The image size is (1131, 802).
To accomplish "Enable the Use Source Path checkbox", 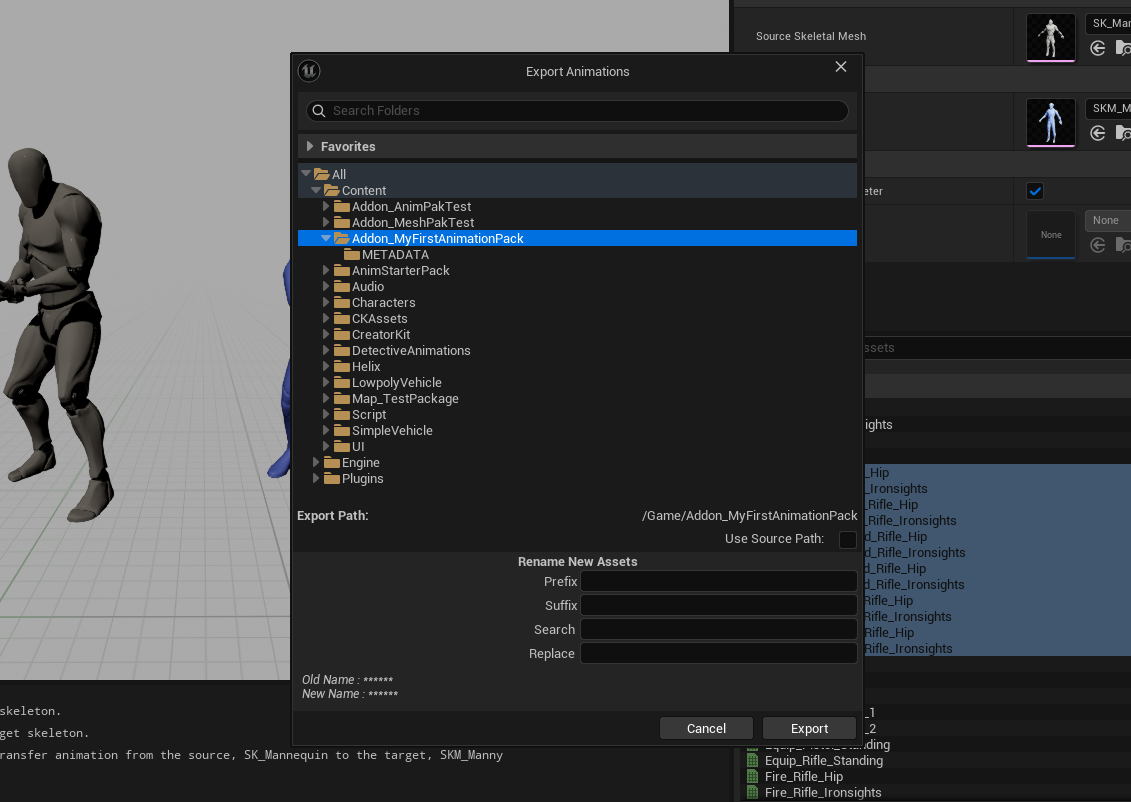I will (x=847, y=540).
